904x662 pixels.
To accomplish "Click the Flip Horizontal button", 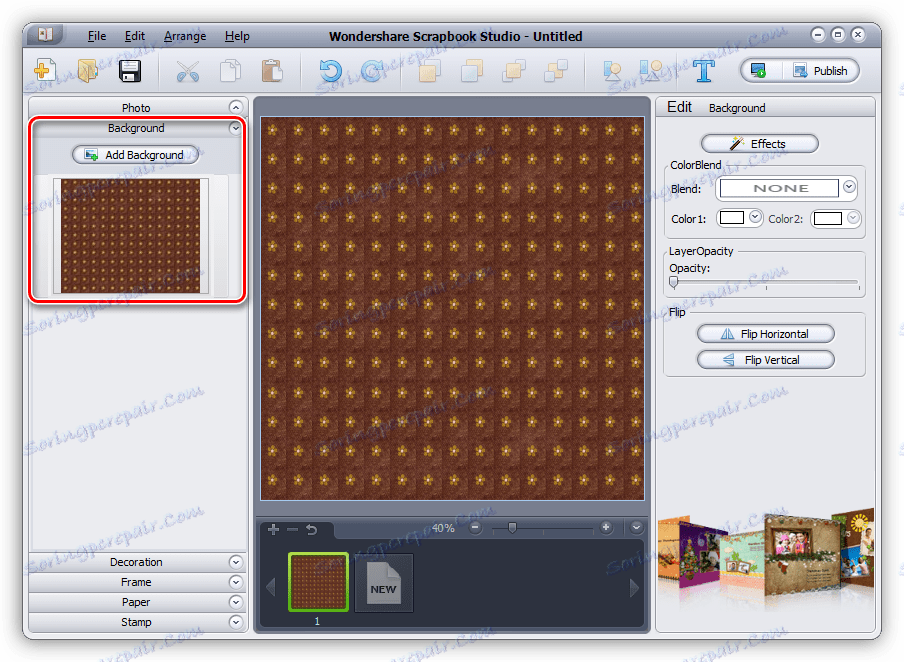I will click(766, 334).
